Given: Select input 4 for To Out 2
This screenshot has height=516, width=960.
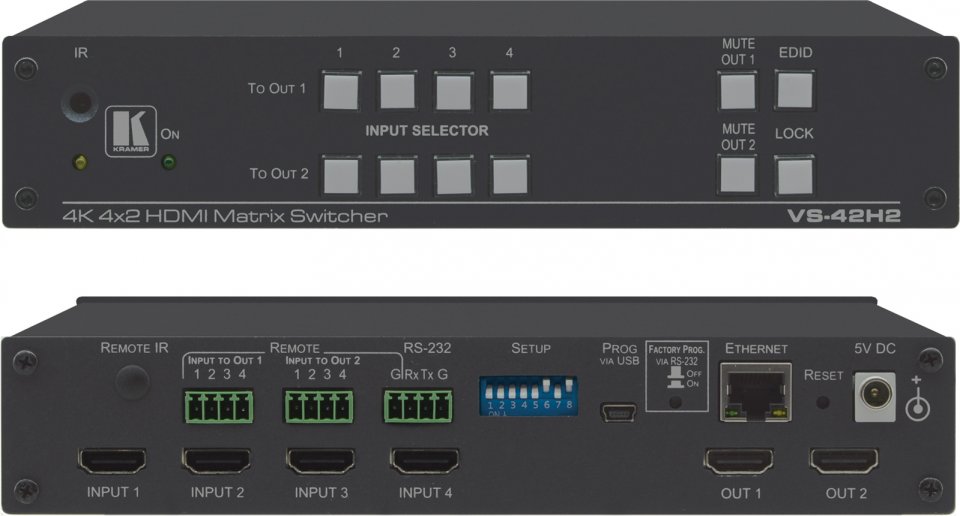Looking at the screenshot, I should click(508, 175).
